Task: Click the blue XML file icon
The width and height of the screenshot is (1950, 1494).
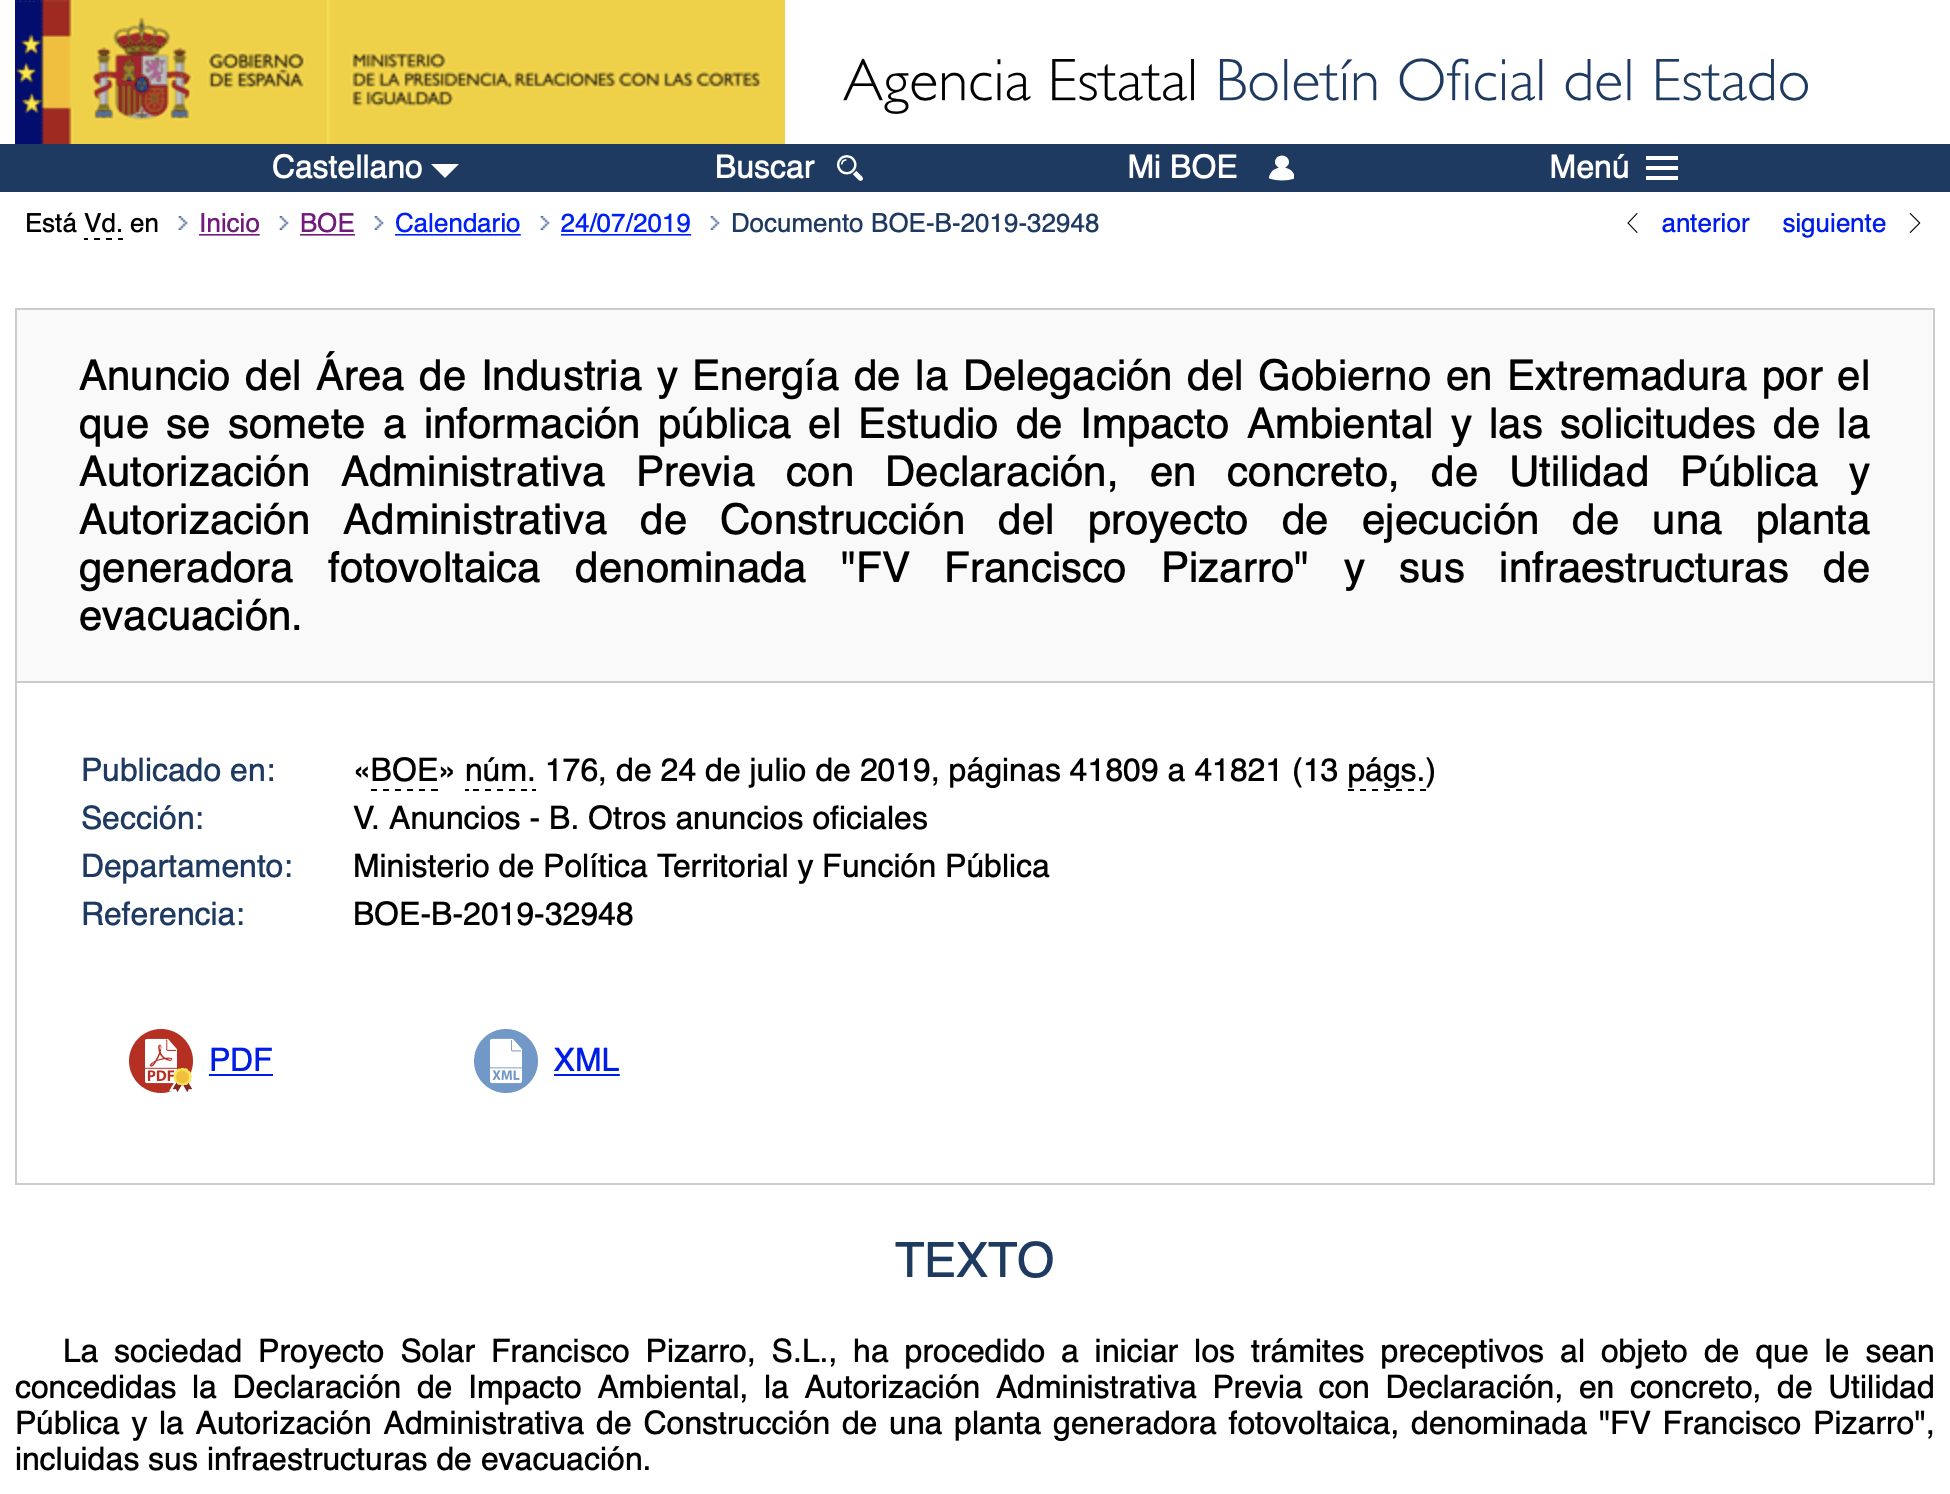Action: point(506,1061)
